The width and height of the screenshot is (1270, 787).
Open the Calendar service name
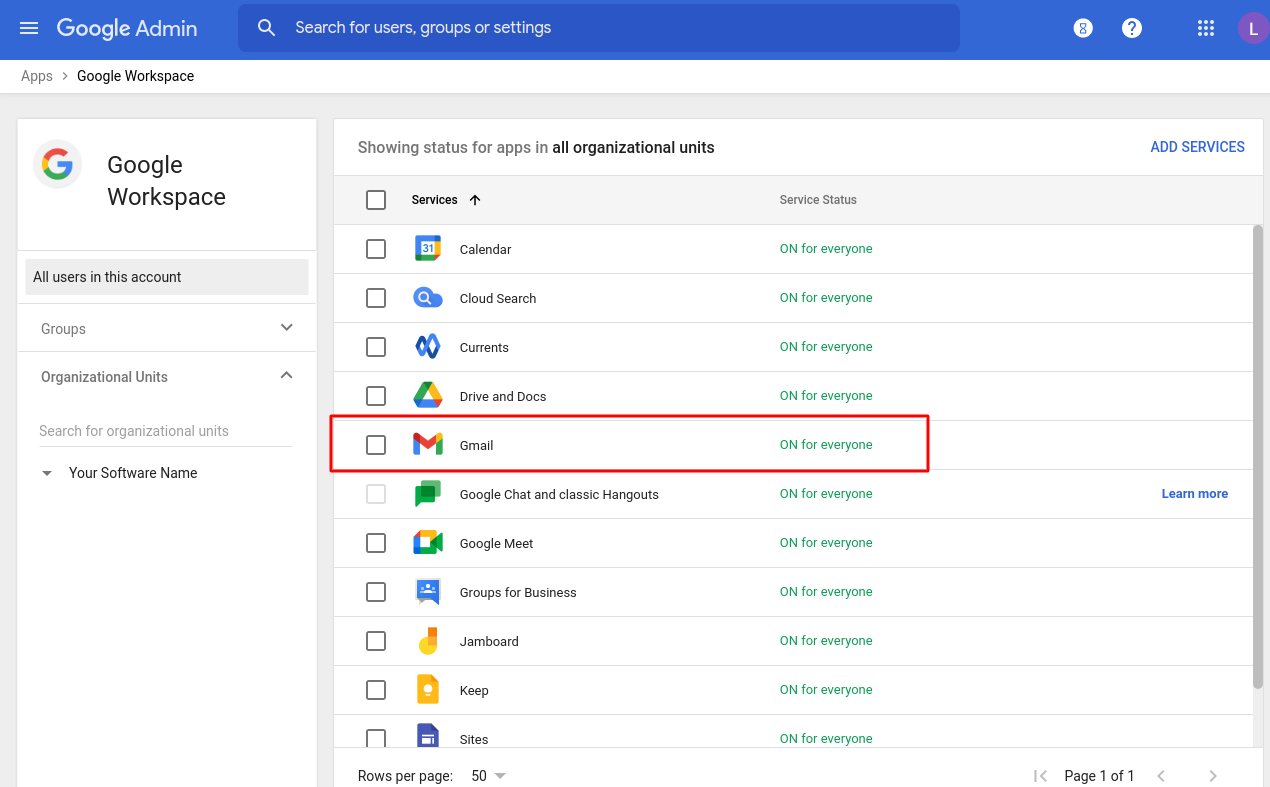coord(486,250)
